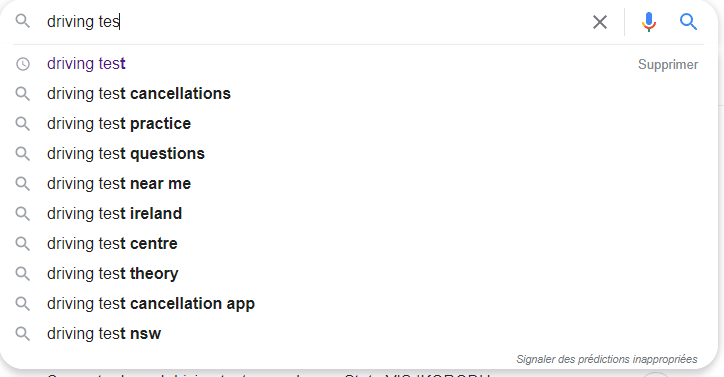Choose "driving test centre" suggestion

(358, 243)
